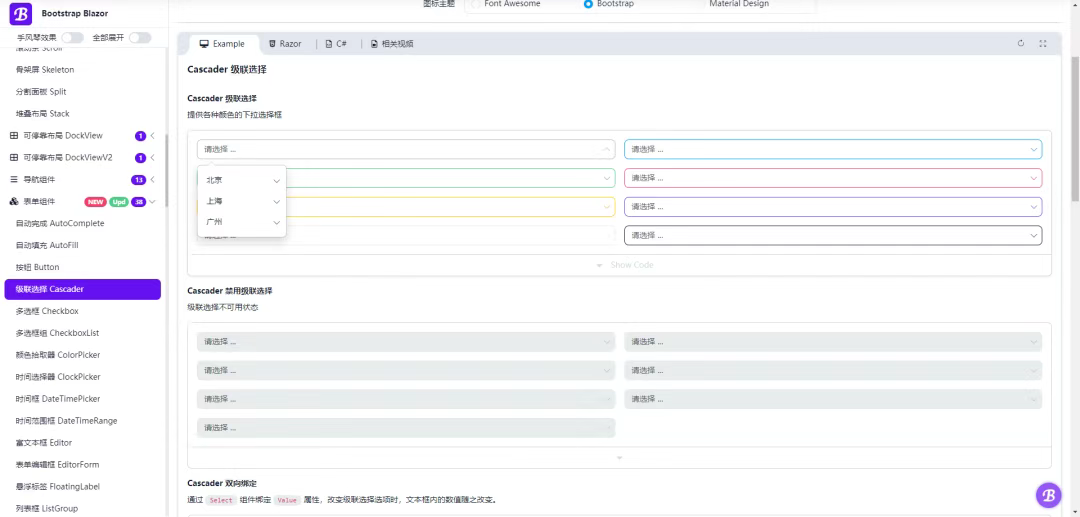Viewport: 1080px width, 517px height.
Task: Open the 多选框 Checkbox page
Action: click(x=47, y=311)
